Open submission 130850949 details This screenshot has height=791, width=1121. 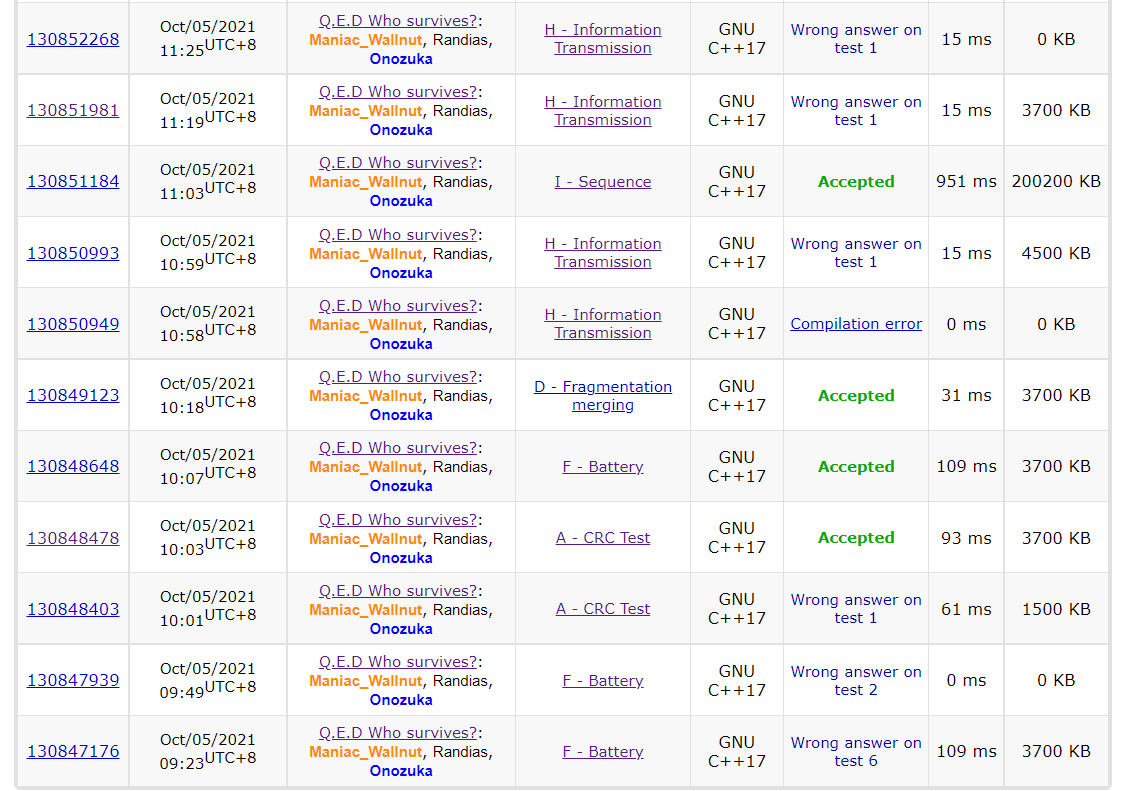tap(73, 324)
